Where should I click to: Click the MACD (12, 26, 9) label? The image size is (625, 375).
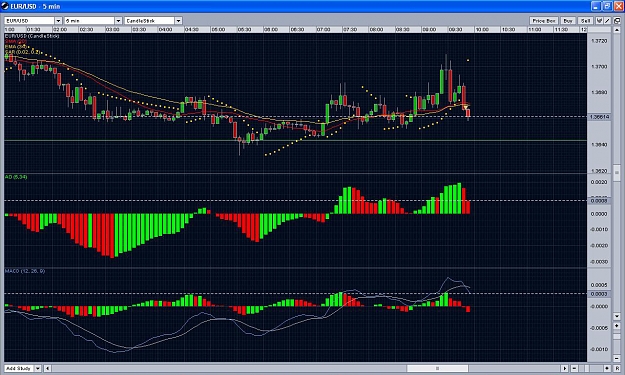tap(25, 271)
